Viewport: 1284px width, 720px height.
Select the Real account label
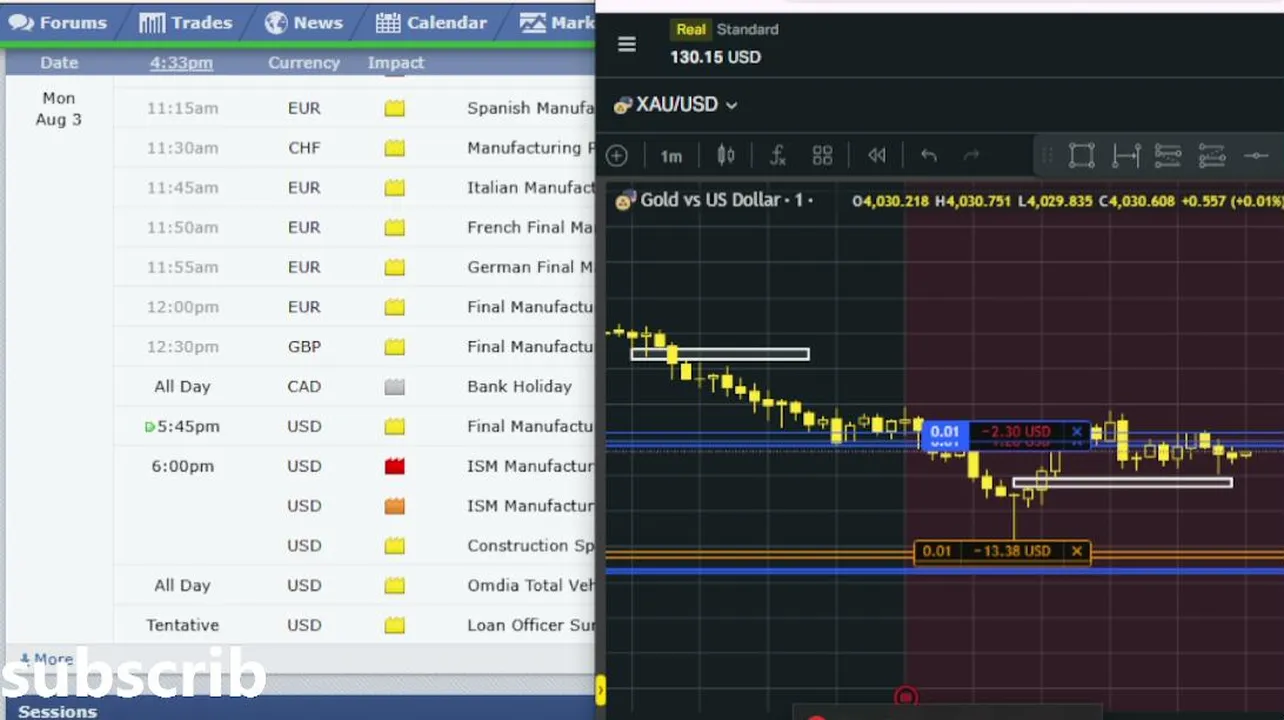[x=690, y=29]
